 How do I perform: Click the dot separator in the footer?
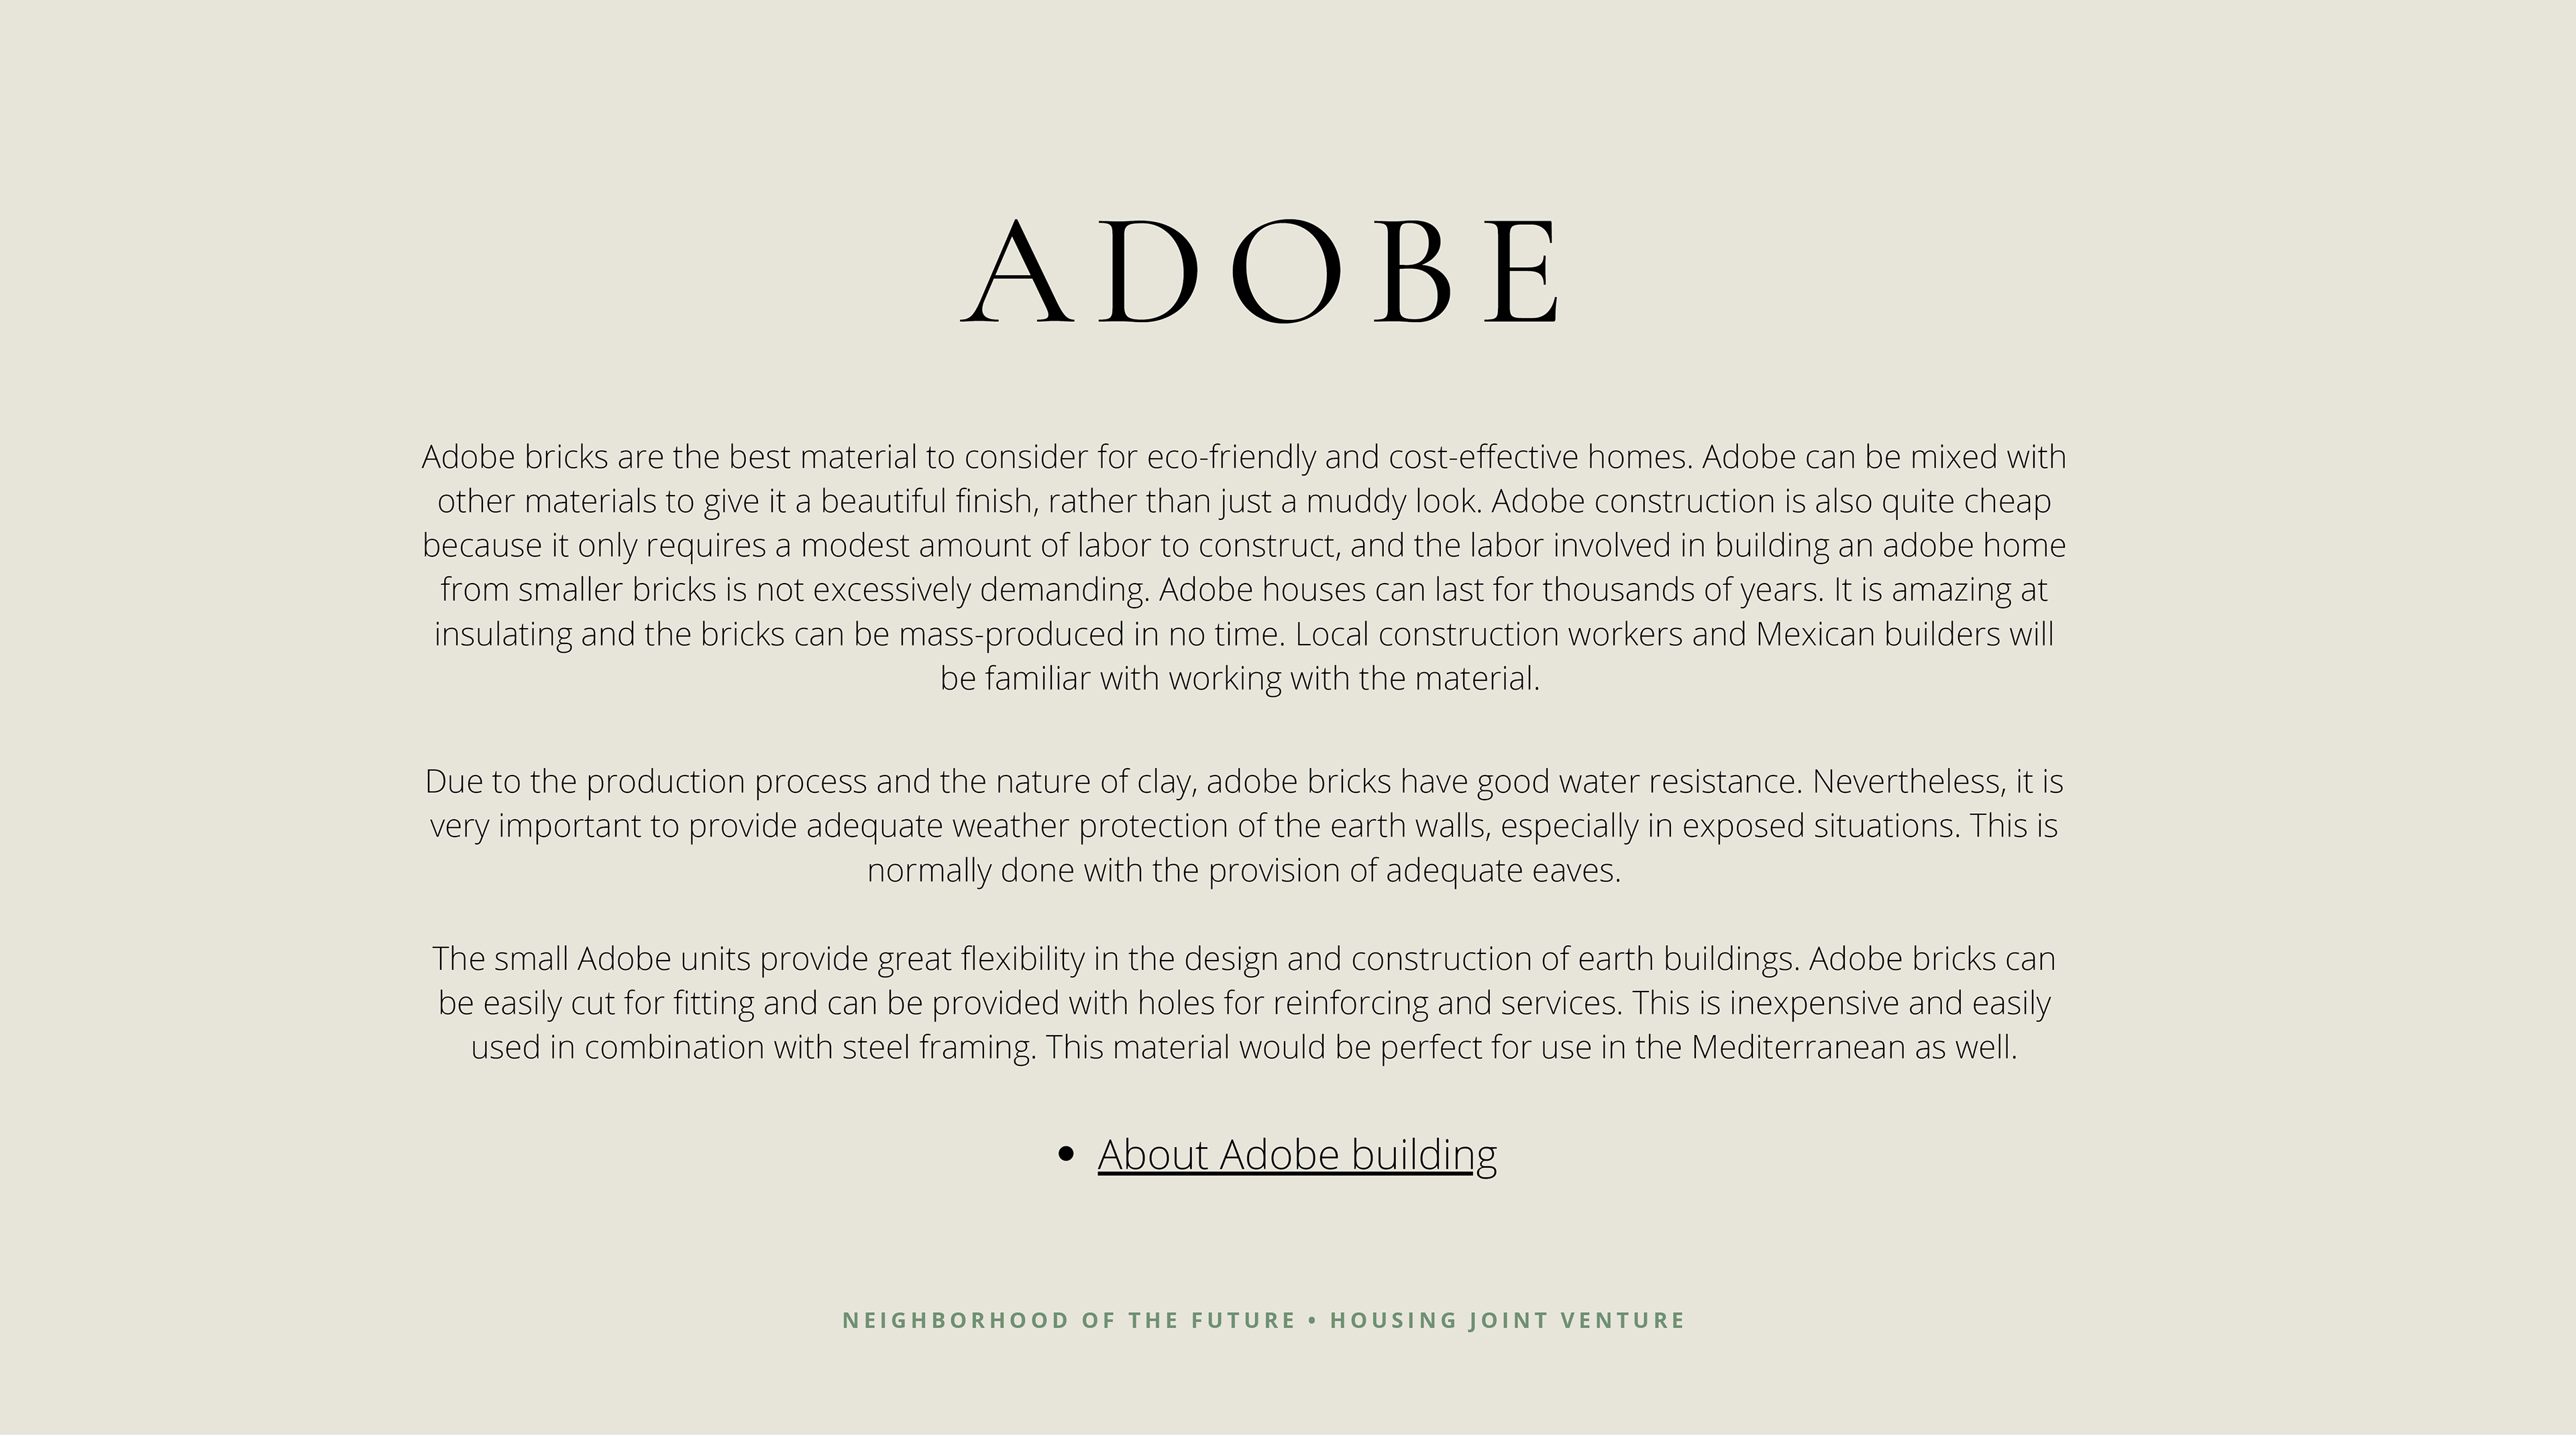[1313, 1320]
